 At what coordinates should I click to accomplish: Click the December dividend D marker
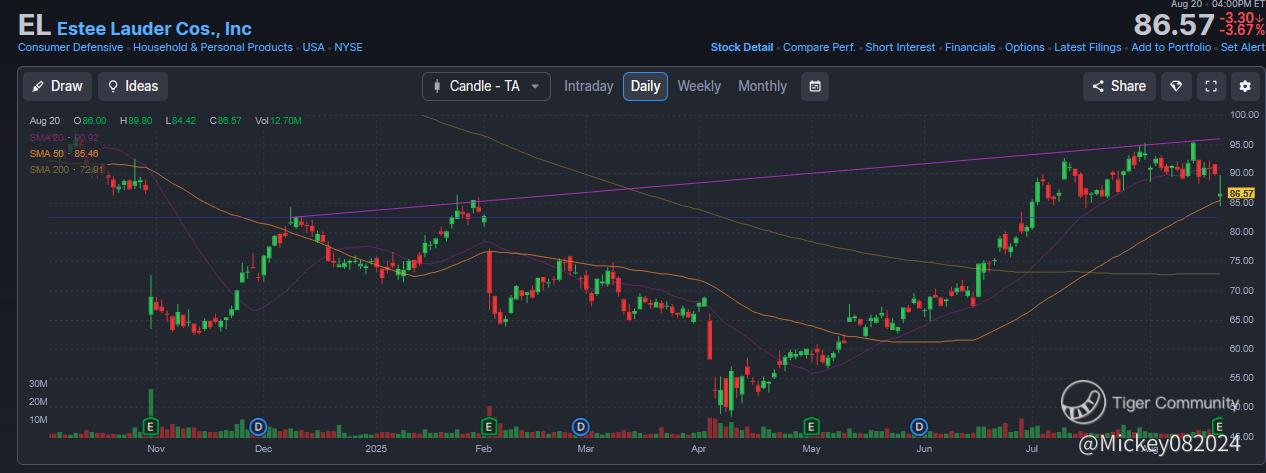[258, 427]
